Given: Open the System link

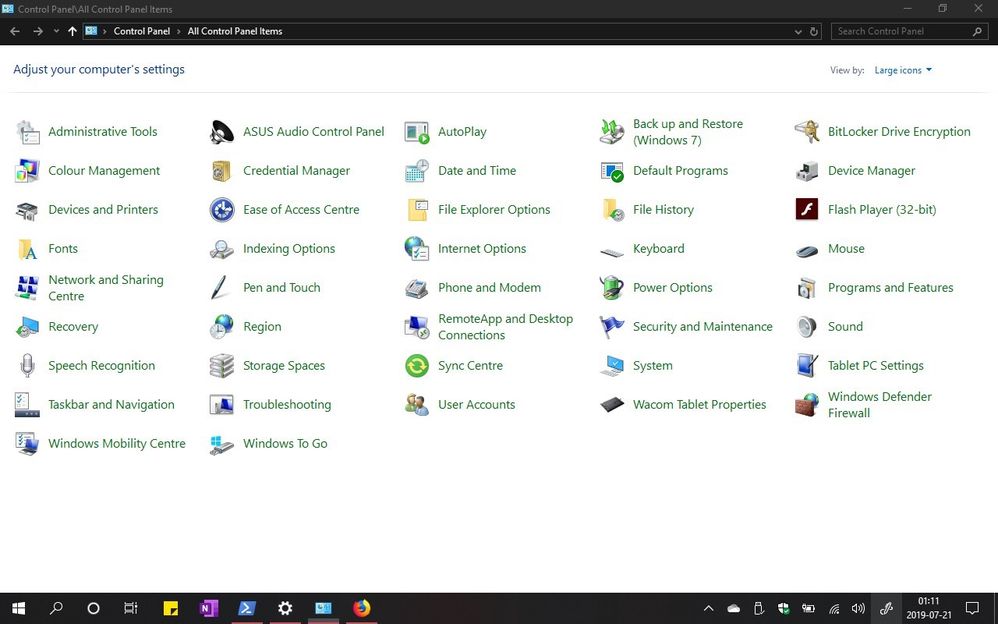Looking at the screenshot, I should click(x=652, y=365).
